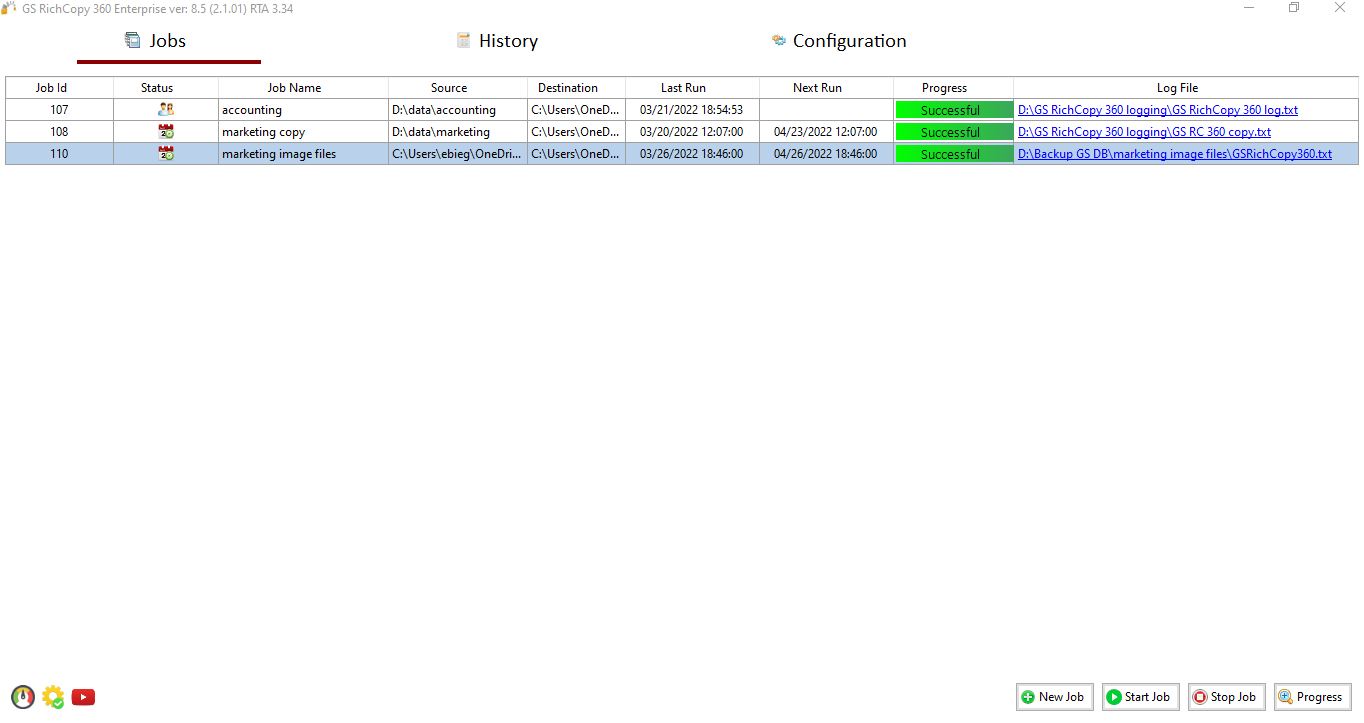Click the Stop Job button
The height and width of the screenshot is (723, 1364).
pos(1227,697)
